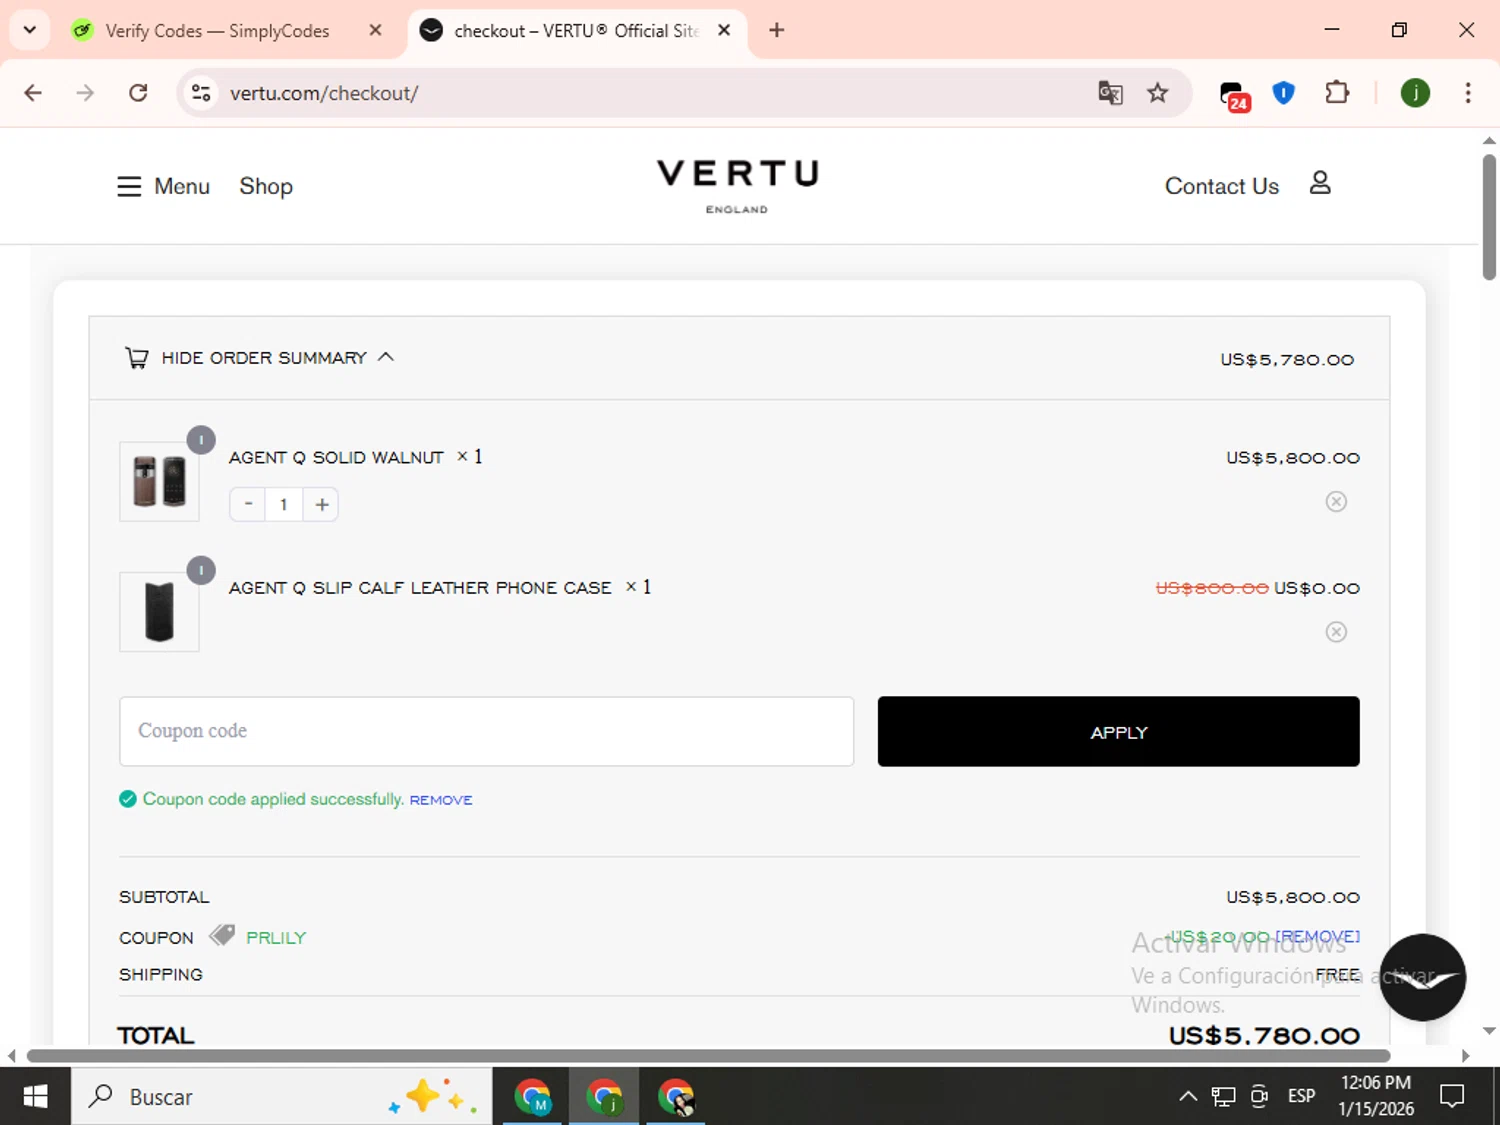This screenshot has height=1125, width=1500.
Task: Open the Windows notification center
Action: pyautogui.click(x=1452, y=1097)
